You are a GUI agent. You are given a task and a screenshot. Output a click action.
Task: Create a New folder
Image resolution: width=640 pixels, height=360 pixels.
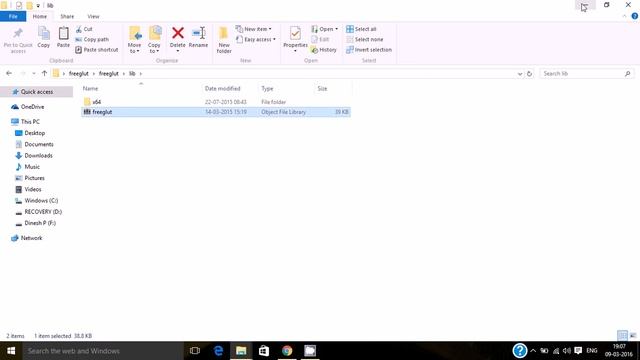224,40
